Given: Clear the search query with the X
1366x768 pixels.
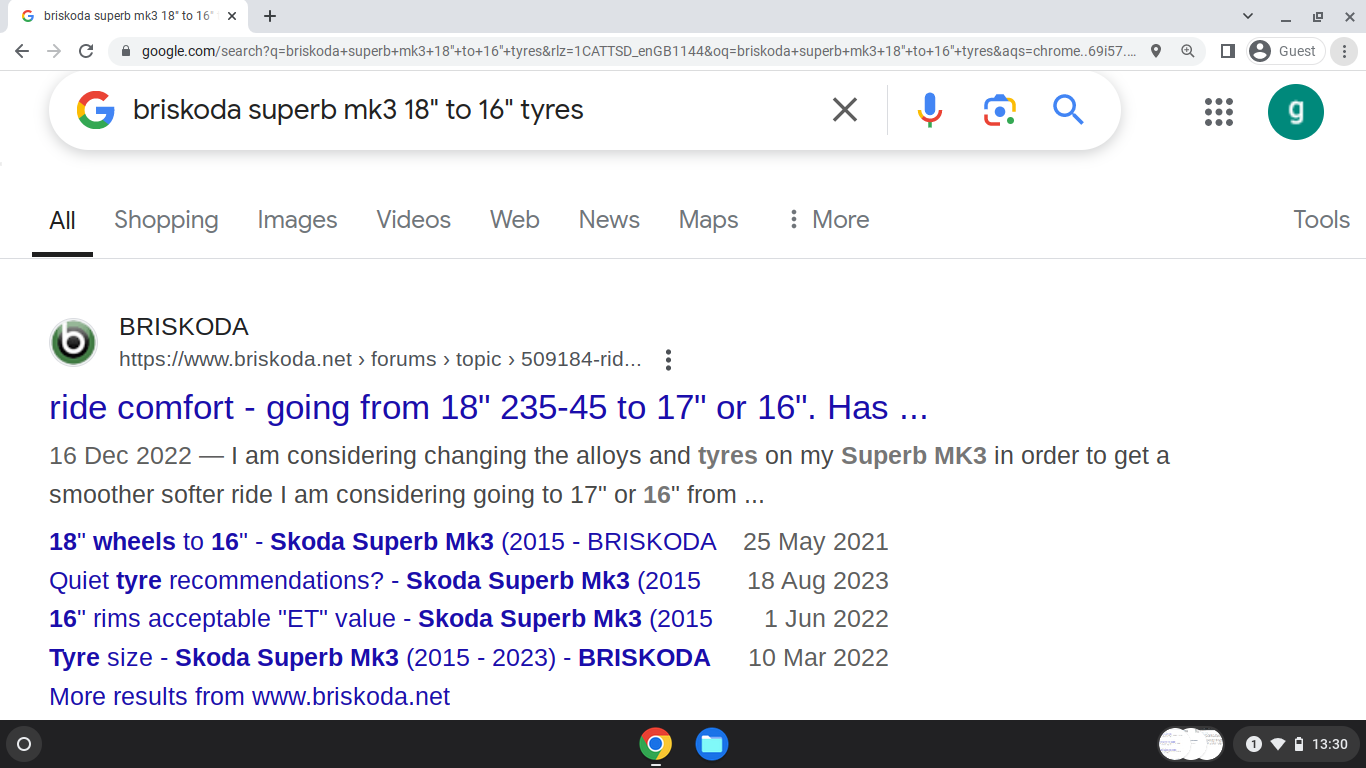Looking at the screenshot, I should [845, 110].
